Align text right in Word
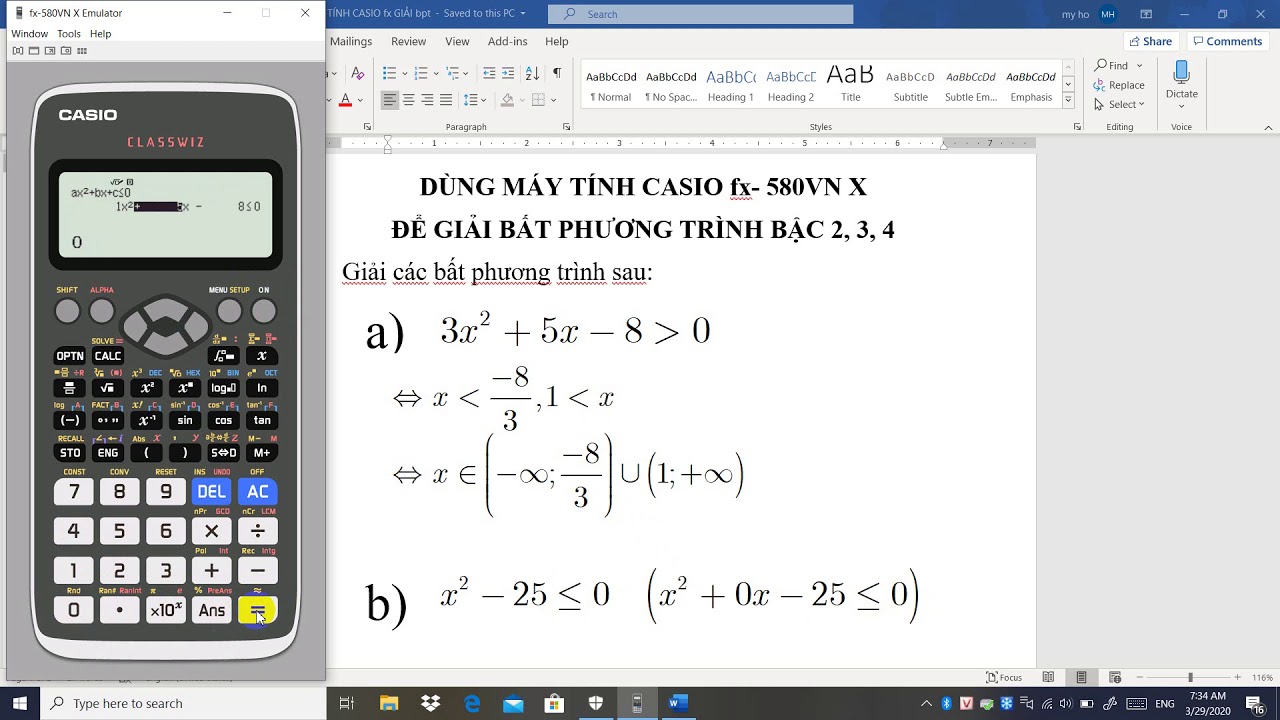Image resolution: width=1280 pixels, height=720 pixels. coord(427,100)
